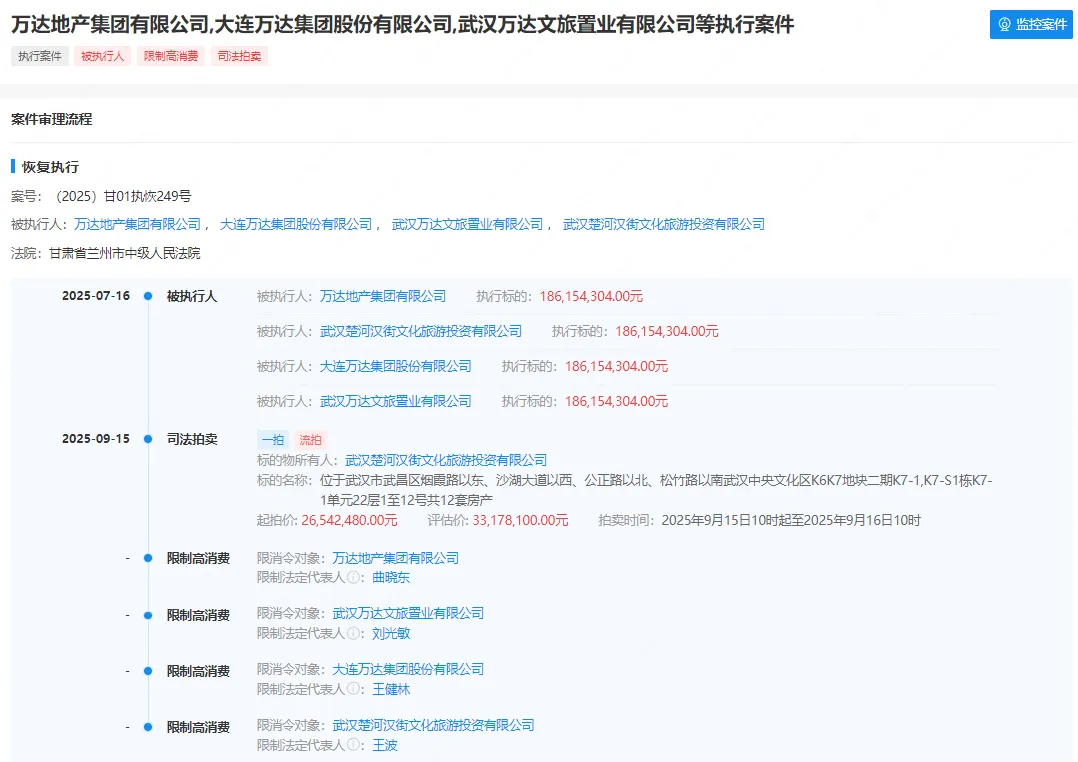Click the info icon beside 王波's representative label

point(353,745)
